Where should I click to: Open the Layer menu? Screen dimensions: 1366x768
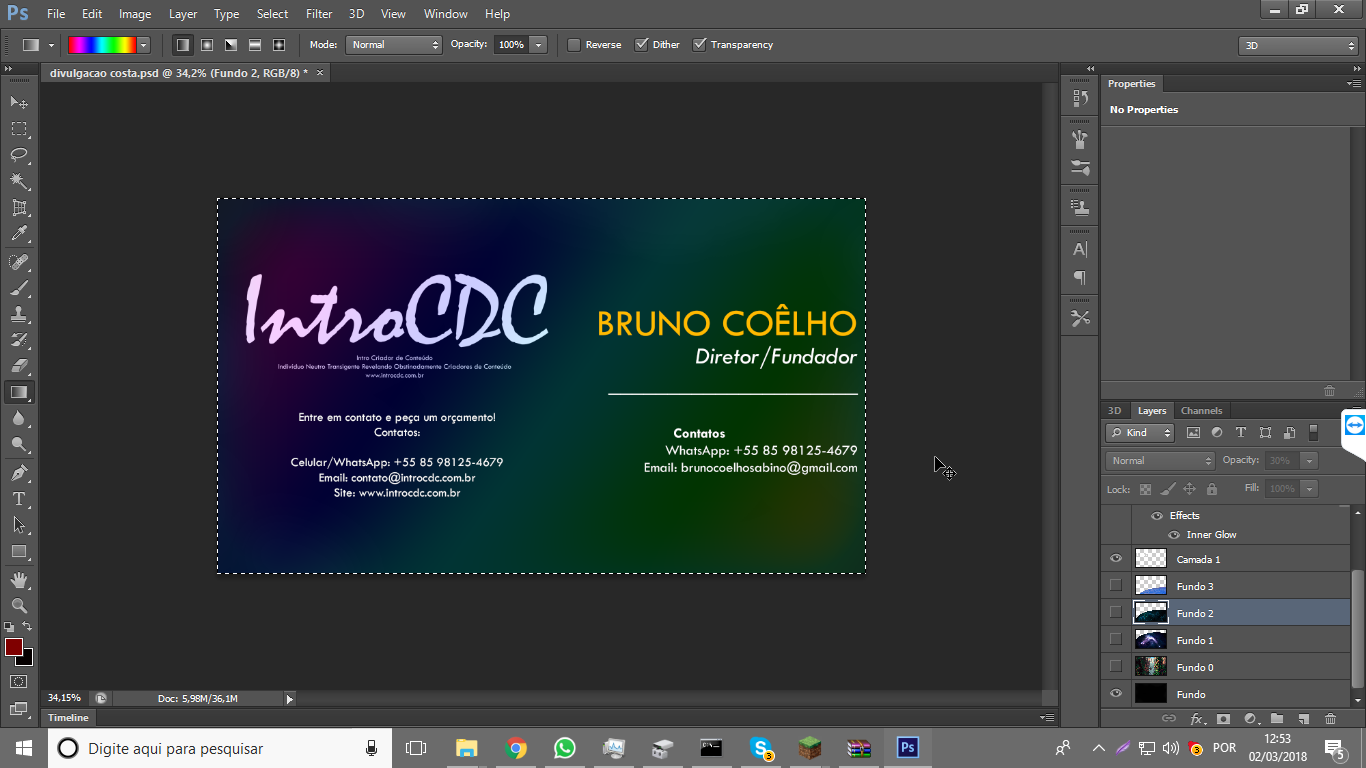click(183, 14)
